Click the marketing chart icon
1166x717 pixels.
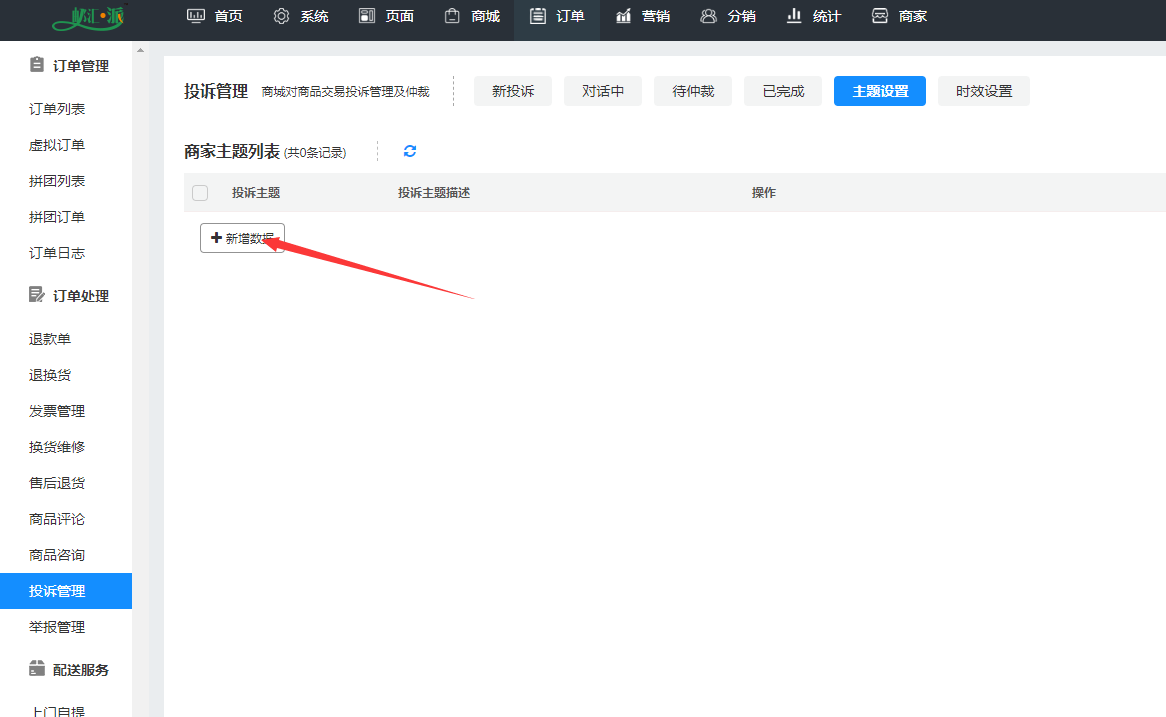[x=624, y=16]
